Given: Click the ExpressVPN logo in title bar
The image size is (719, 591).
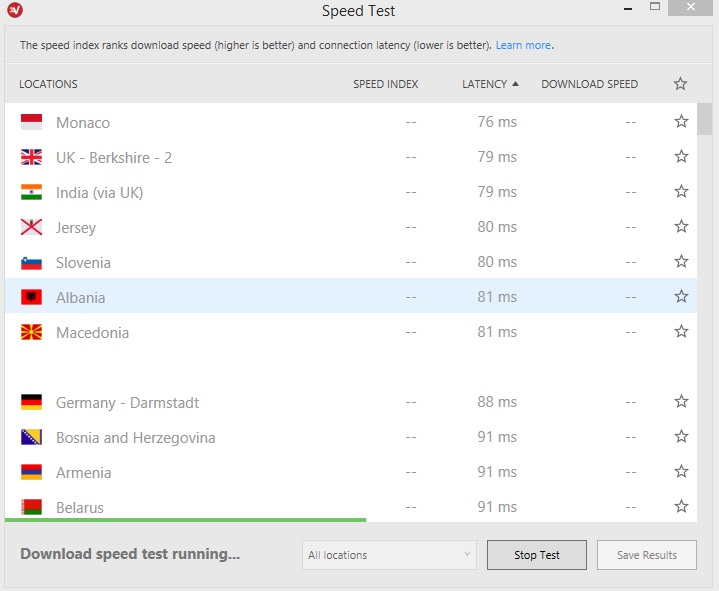Looking at the screenshot, I should tap(15, 10).
